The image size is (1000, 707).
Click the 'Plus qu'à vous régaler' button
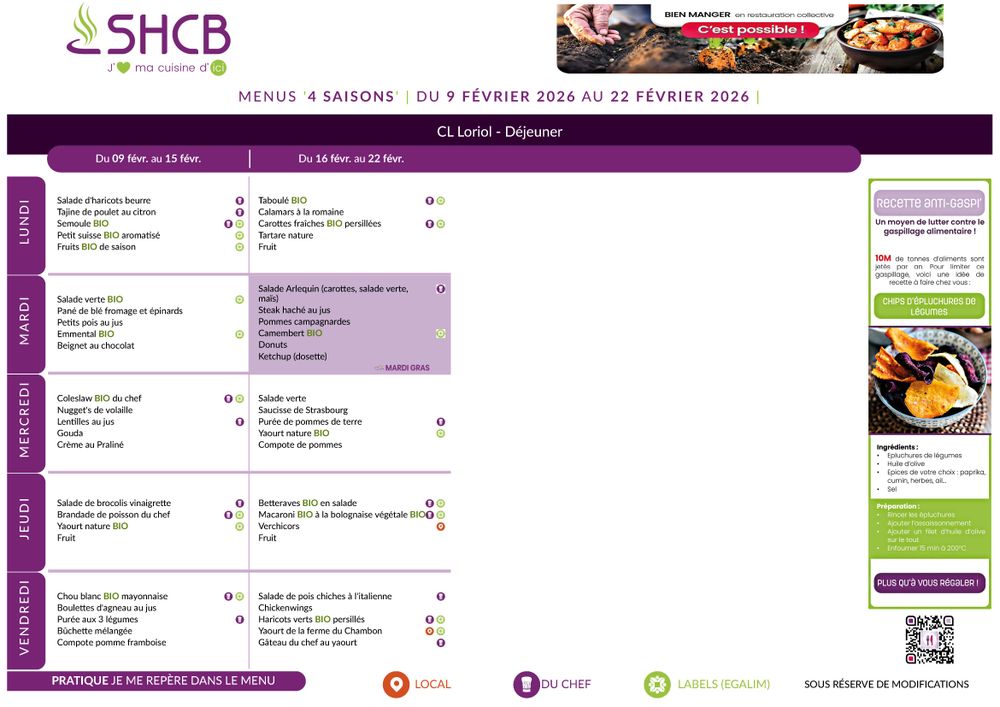coord(929,582)
